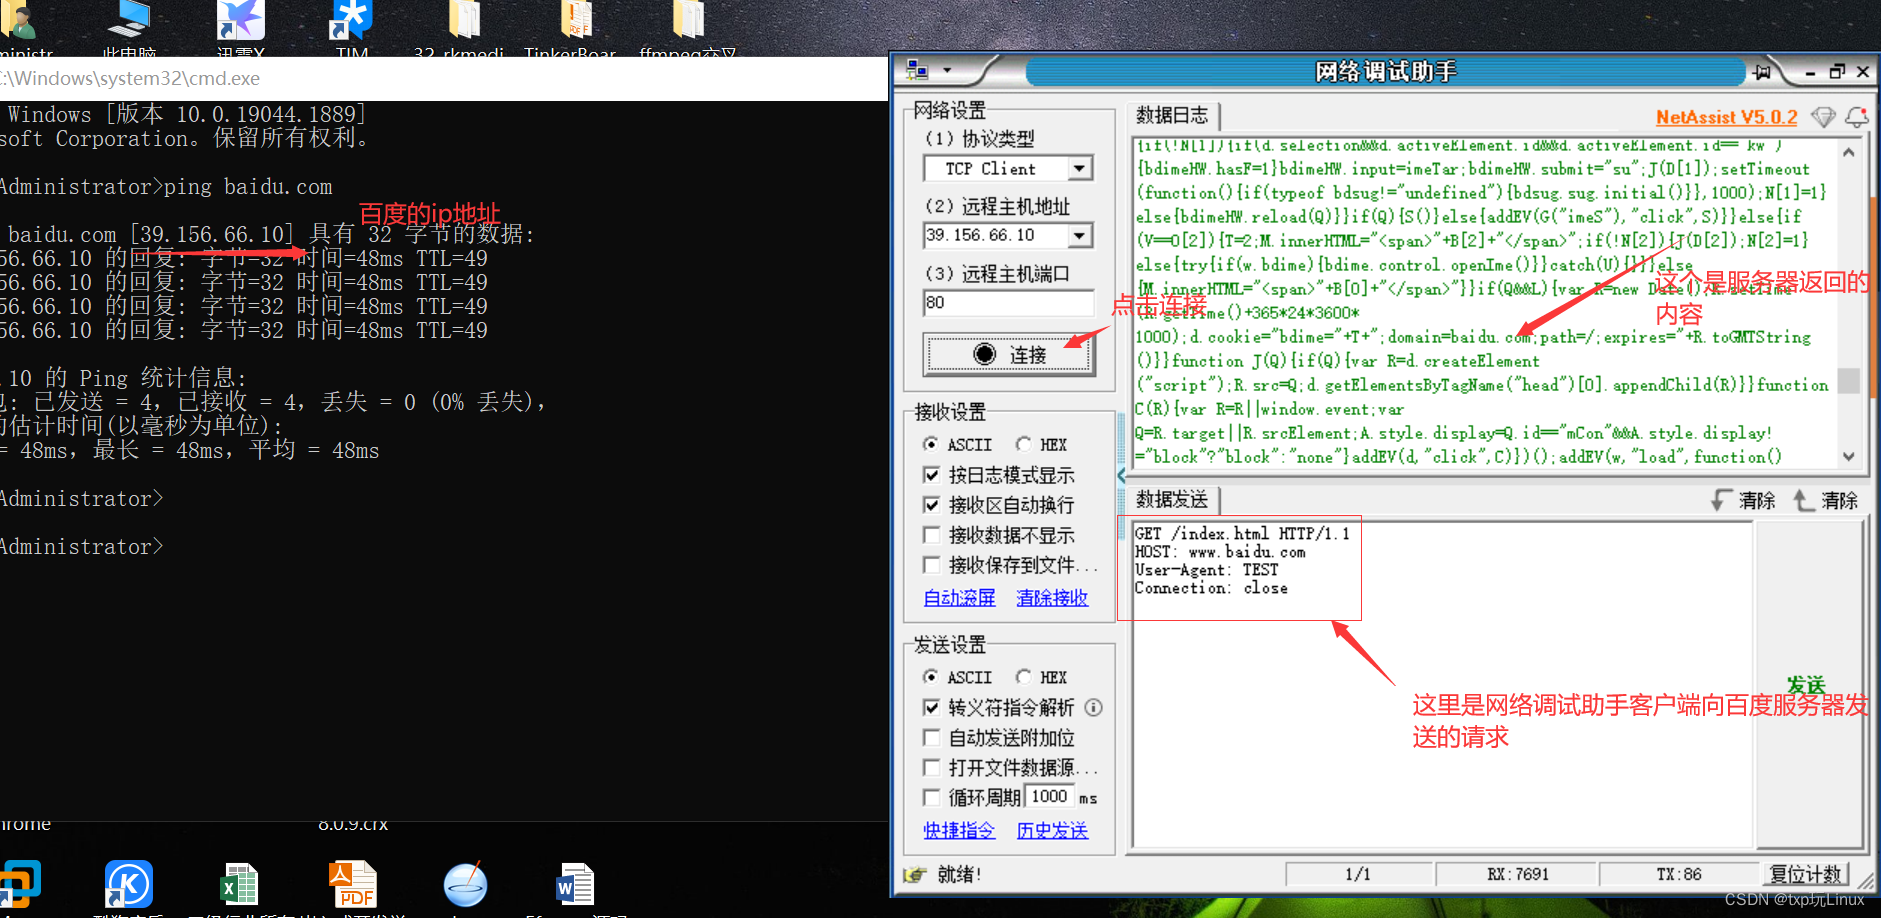Screen dimensions: 1881x918
Task: Click the send text area containing GET /index.html
Action: point(1443,683)
